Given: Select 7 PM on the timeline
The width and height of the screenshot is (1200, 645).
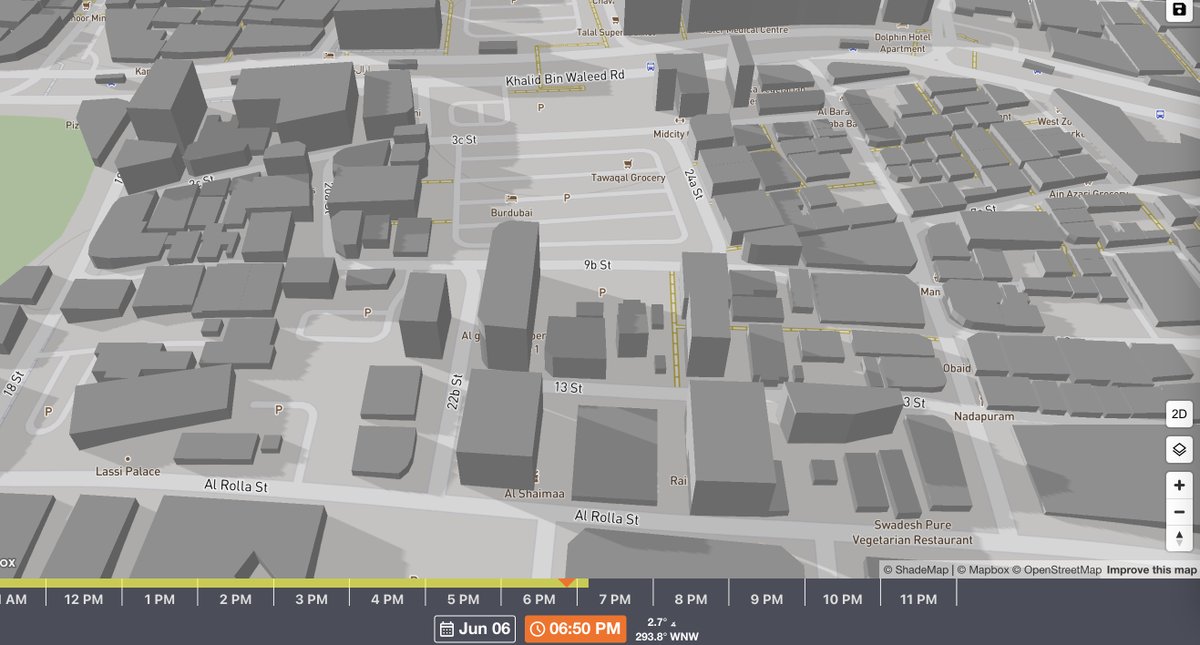Looking at the screenshot, I should [x=614, y=598].
